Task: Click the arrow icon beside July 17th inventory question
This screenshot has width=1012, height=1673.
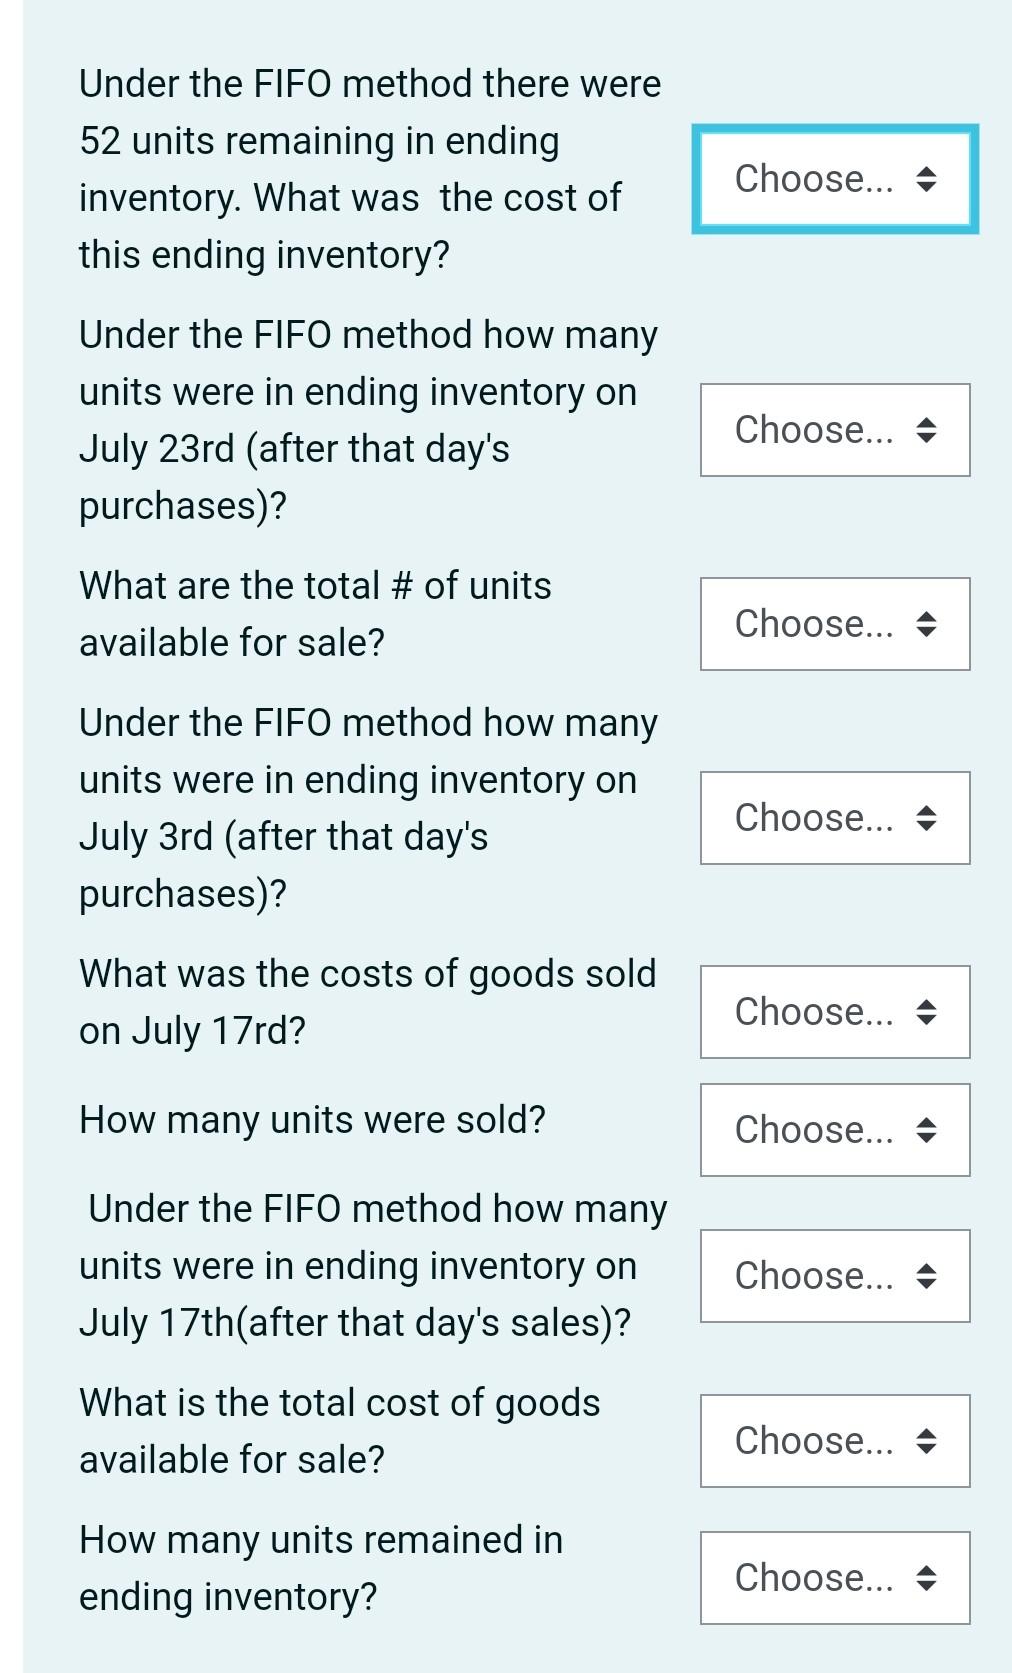Action: pos(925,1277)
